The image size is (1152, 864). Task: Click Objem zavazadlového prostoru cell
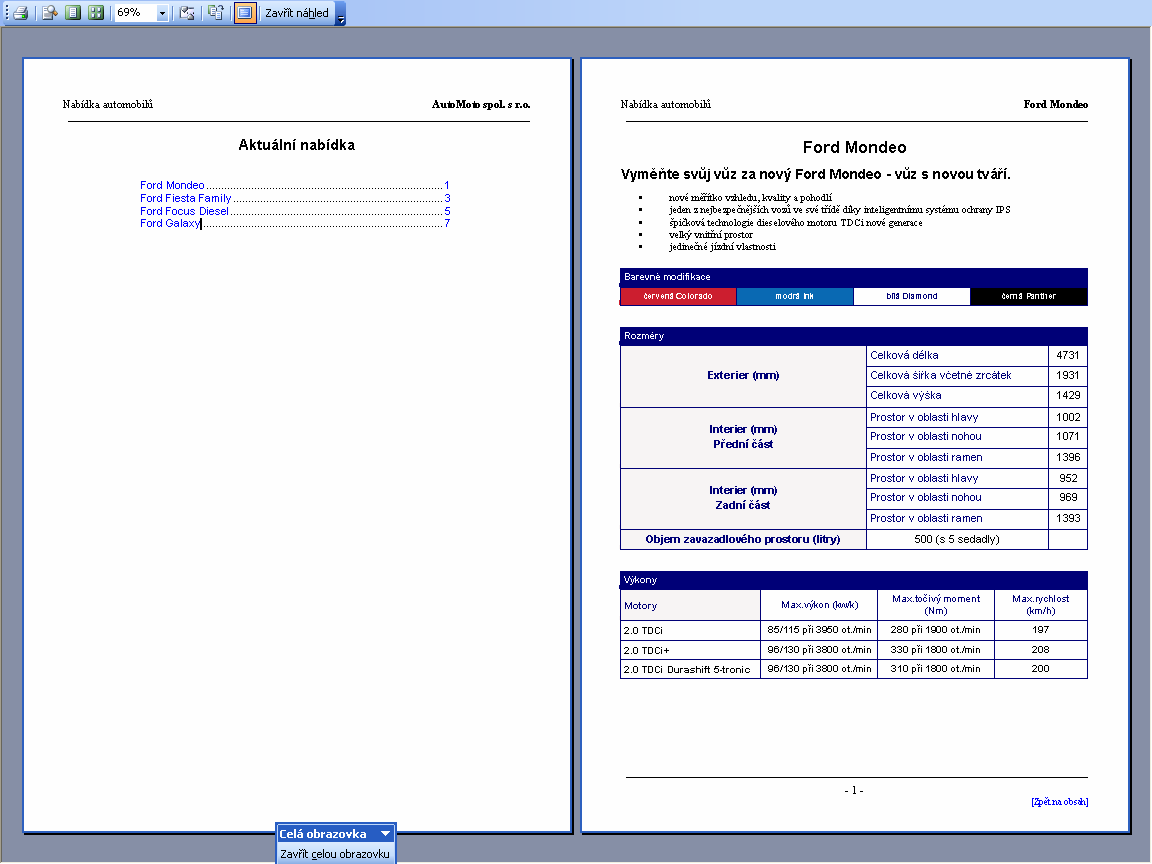tap(744, 539)
